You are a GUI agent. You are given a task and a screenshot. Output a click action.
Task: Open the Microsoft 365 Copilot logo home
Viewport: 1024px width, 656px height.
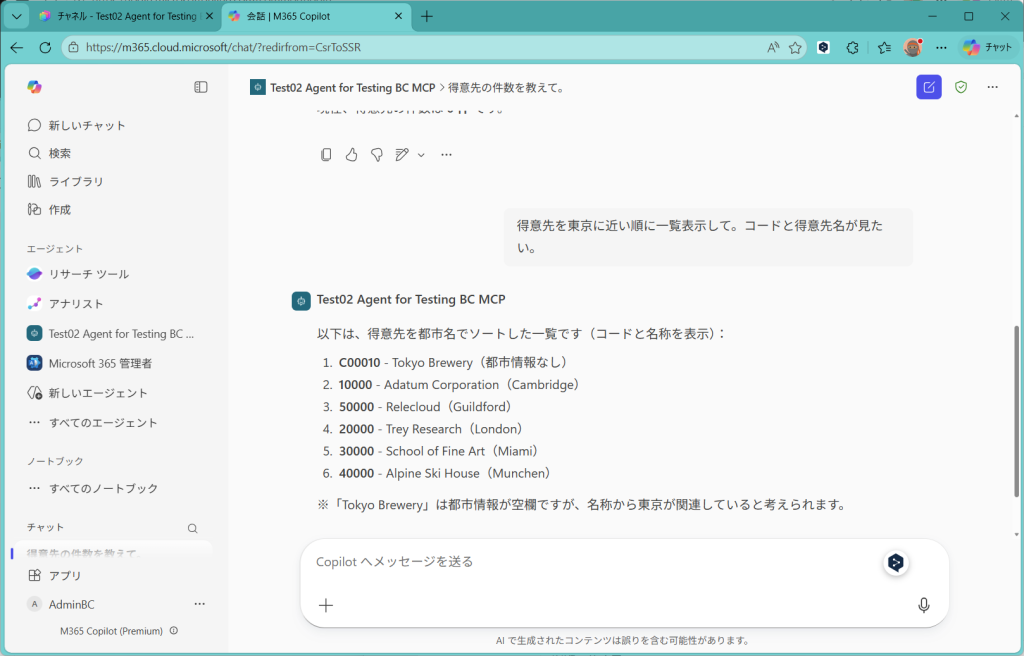(x=35, y=87)
